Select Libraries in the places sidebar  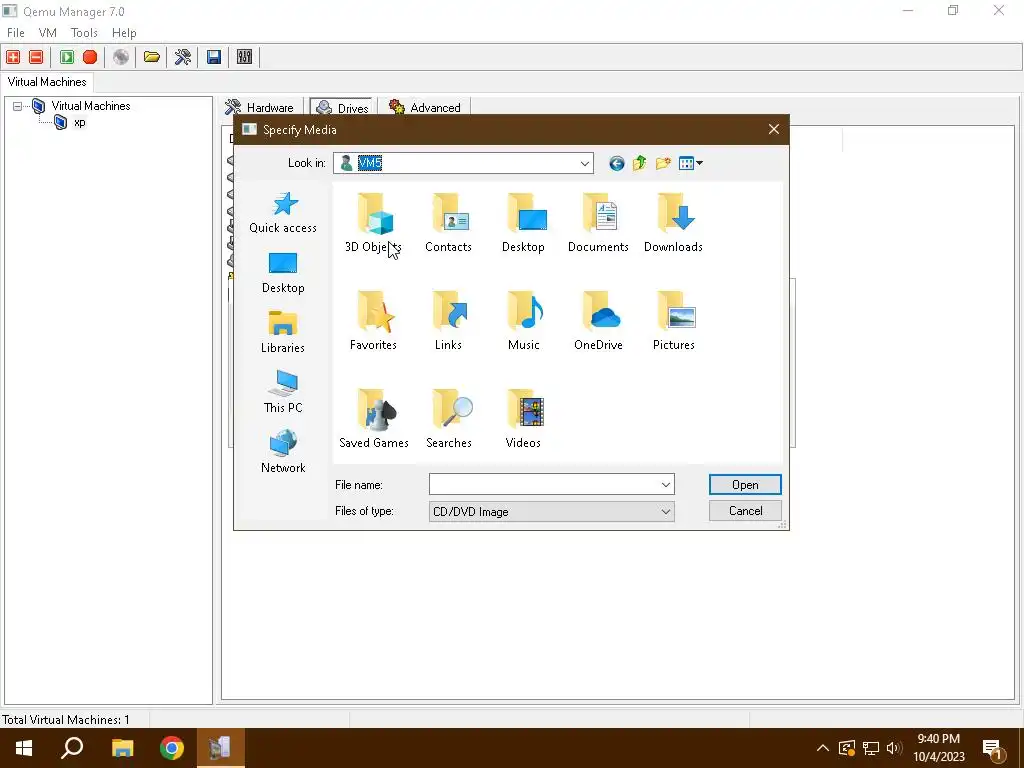tap(283, 333)
